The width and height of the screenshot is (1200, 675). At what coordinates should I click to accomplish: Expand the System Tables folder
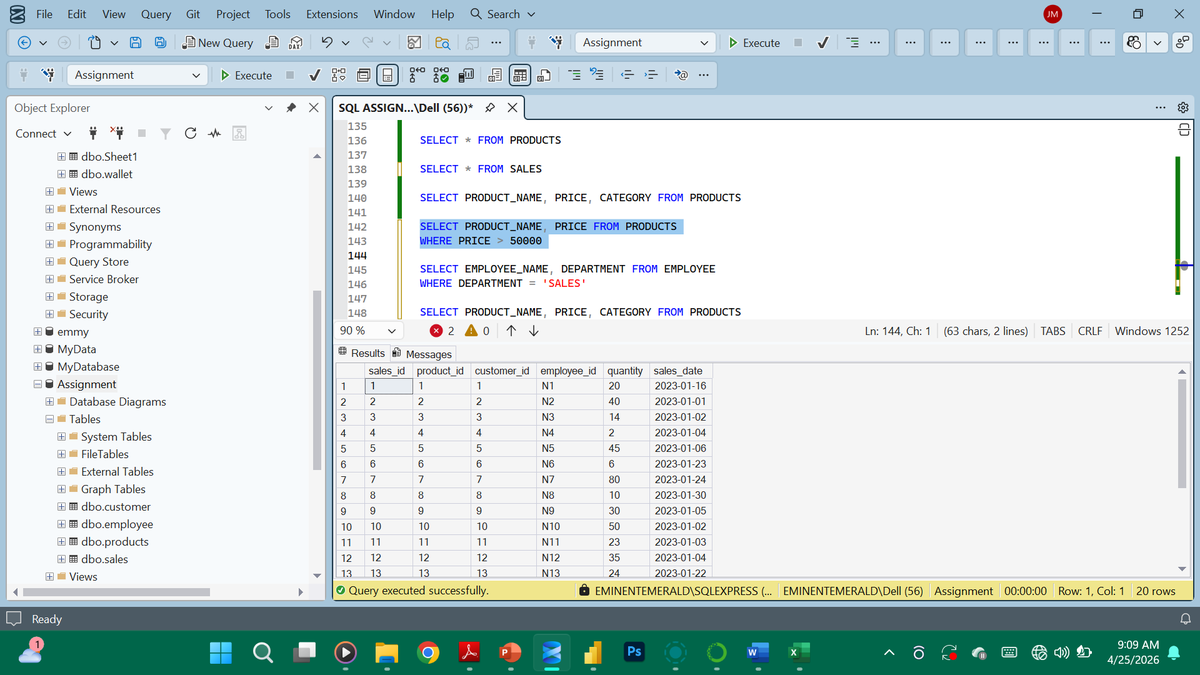[62, 437]
